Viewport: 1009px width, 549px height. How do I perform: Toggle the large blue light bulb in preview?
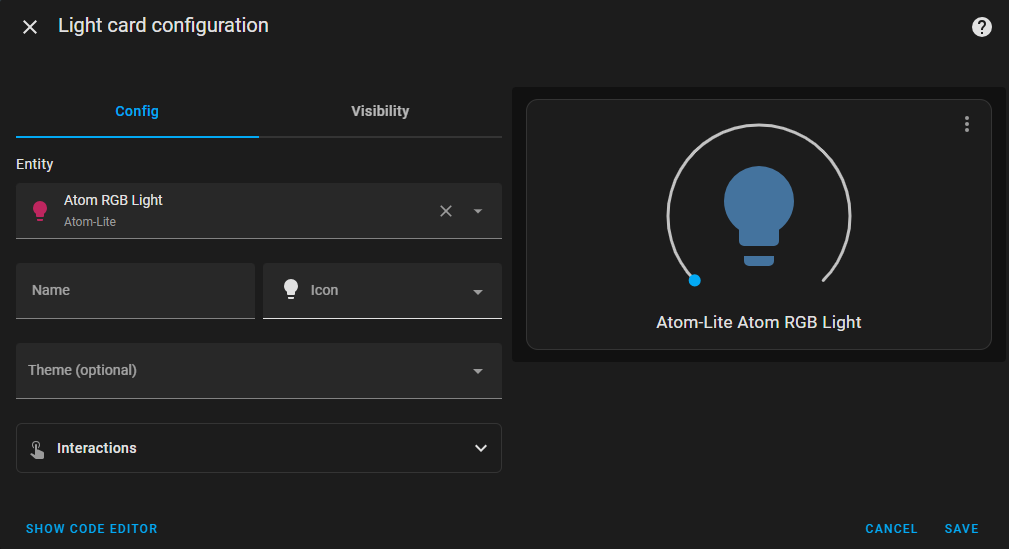(x=759, y=216)
